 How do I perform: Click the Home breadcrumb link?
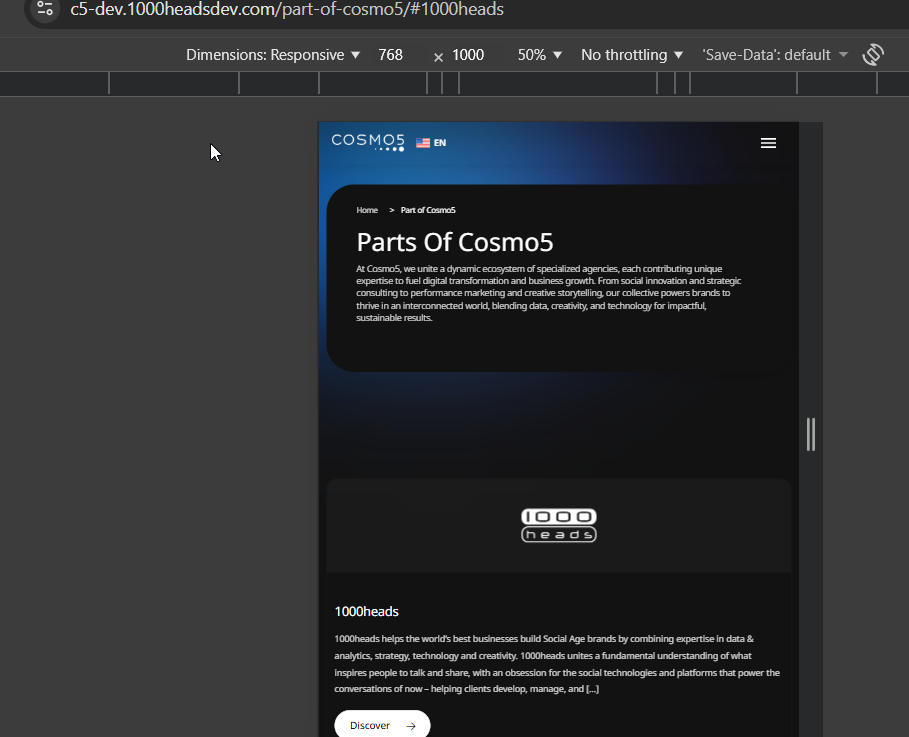point(367,210)
